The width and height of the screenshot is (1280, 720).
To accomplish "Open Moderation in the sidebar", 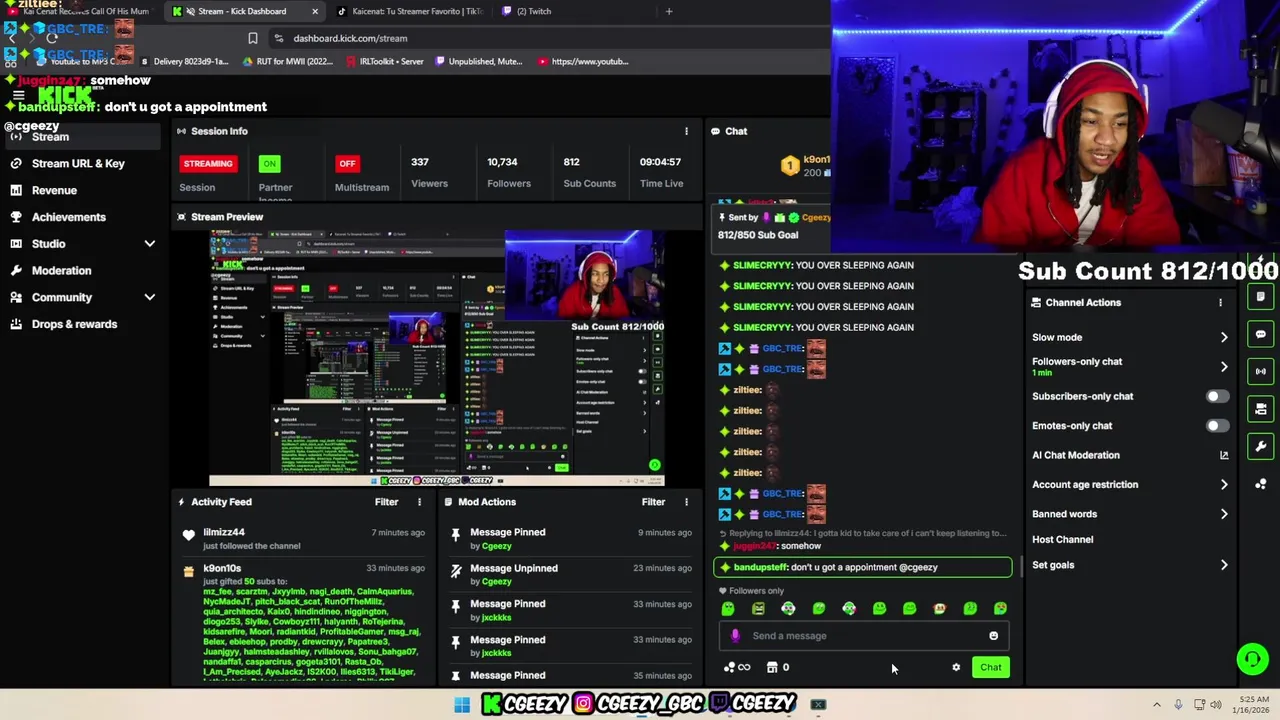I will coord(61,270).
